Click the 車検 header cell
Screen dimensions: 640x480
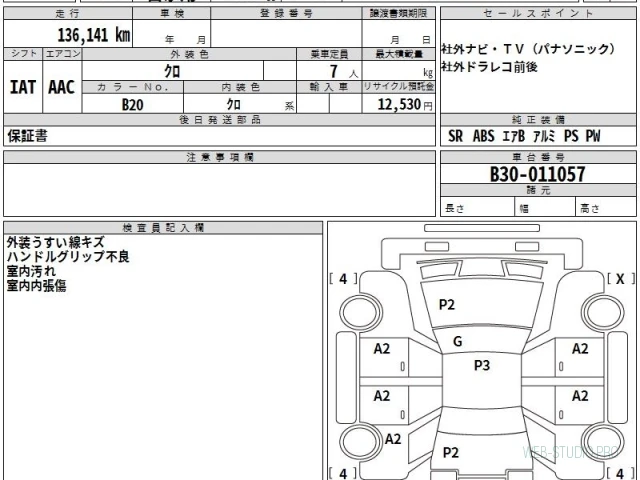(171, 13)
